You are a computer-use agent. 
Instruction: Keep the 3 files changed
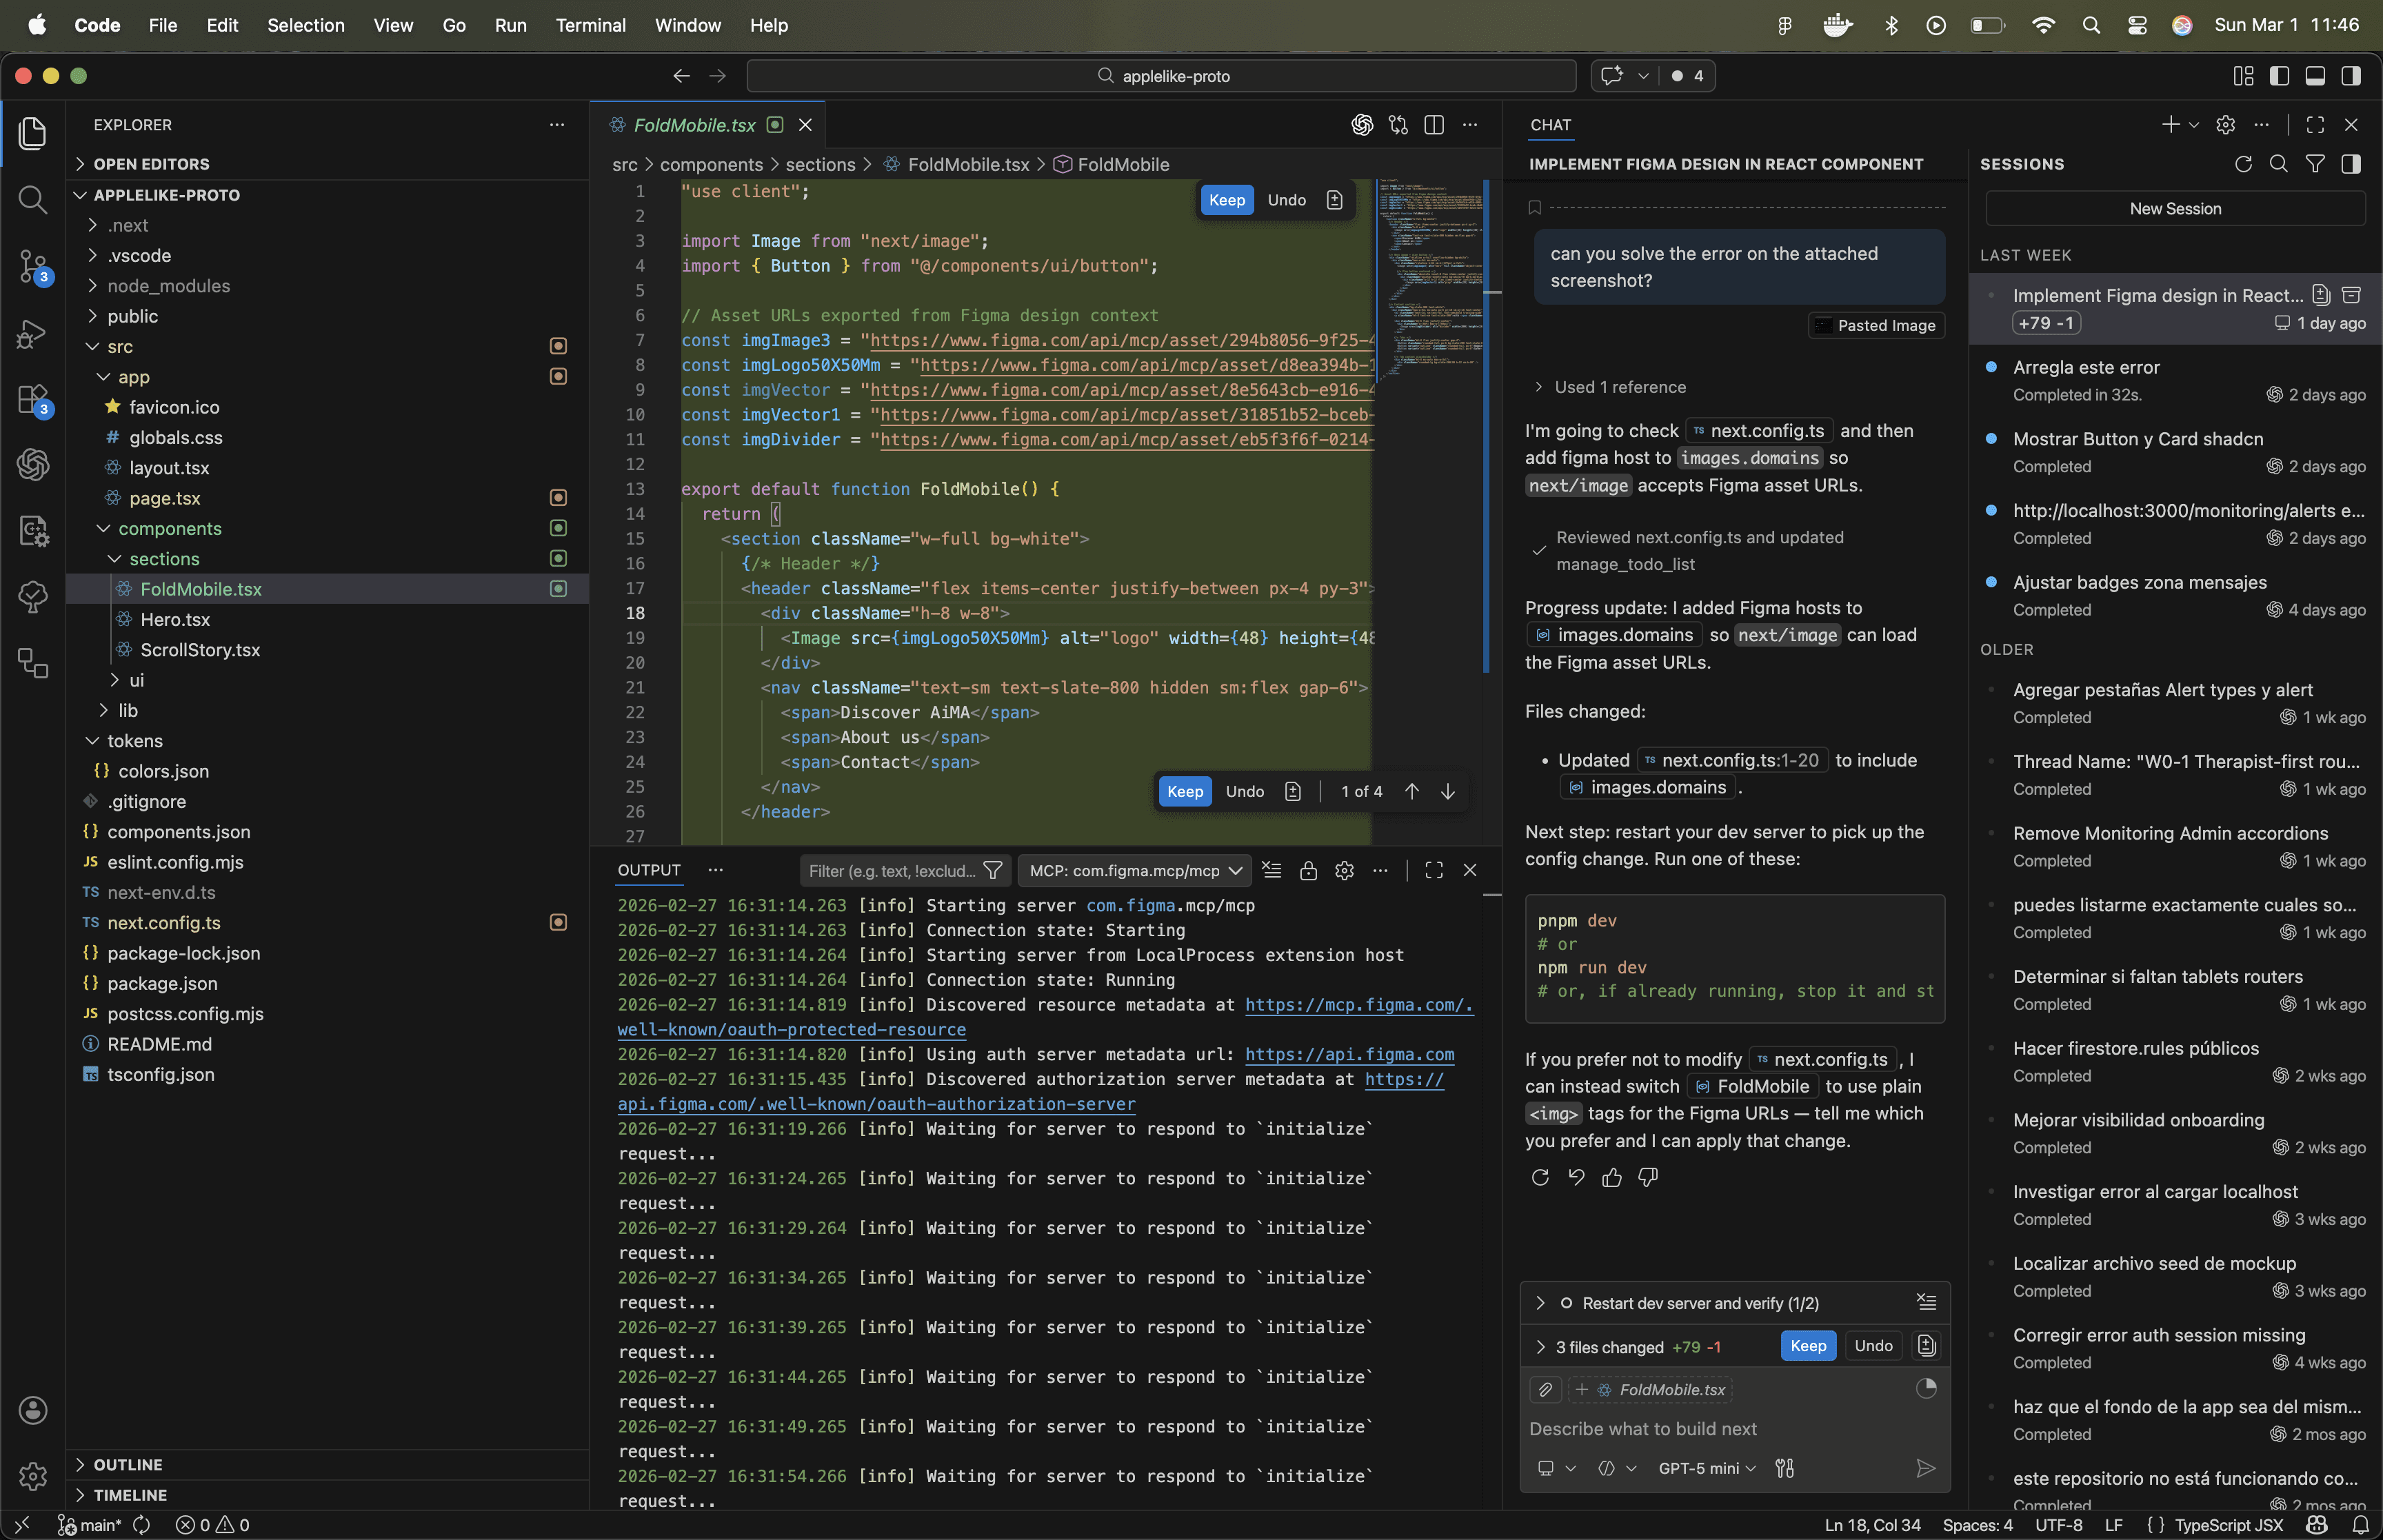(1807, 1346)
